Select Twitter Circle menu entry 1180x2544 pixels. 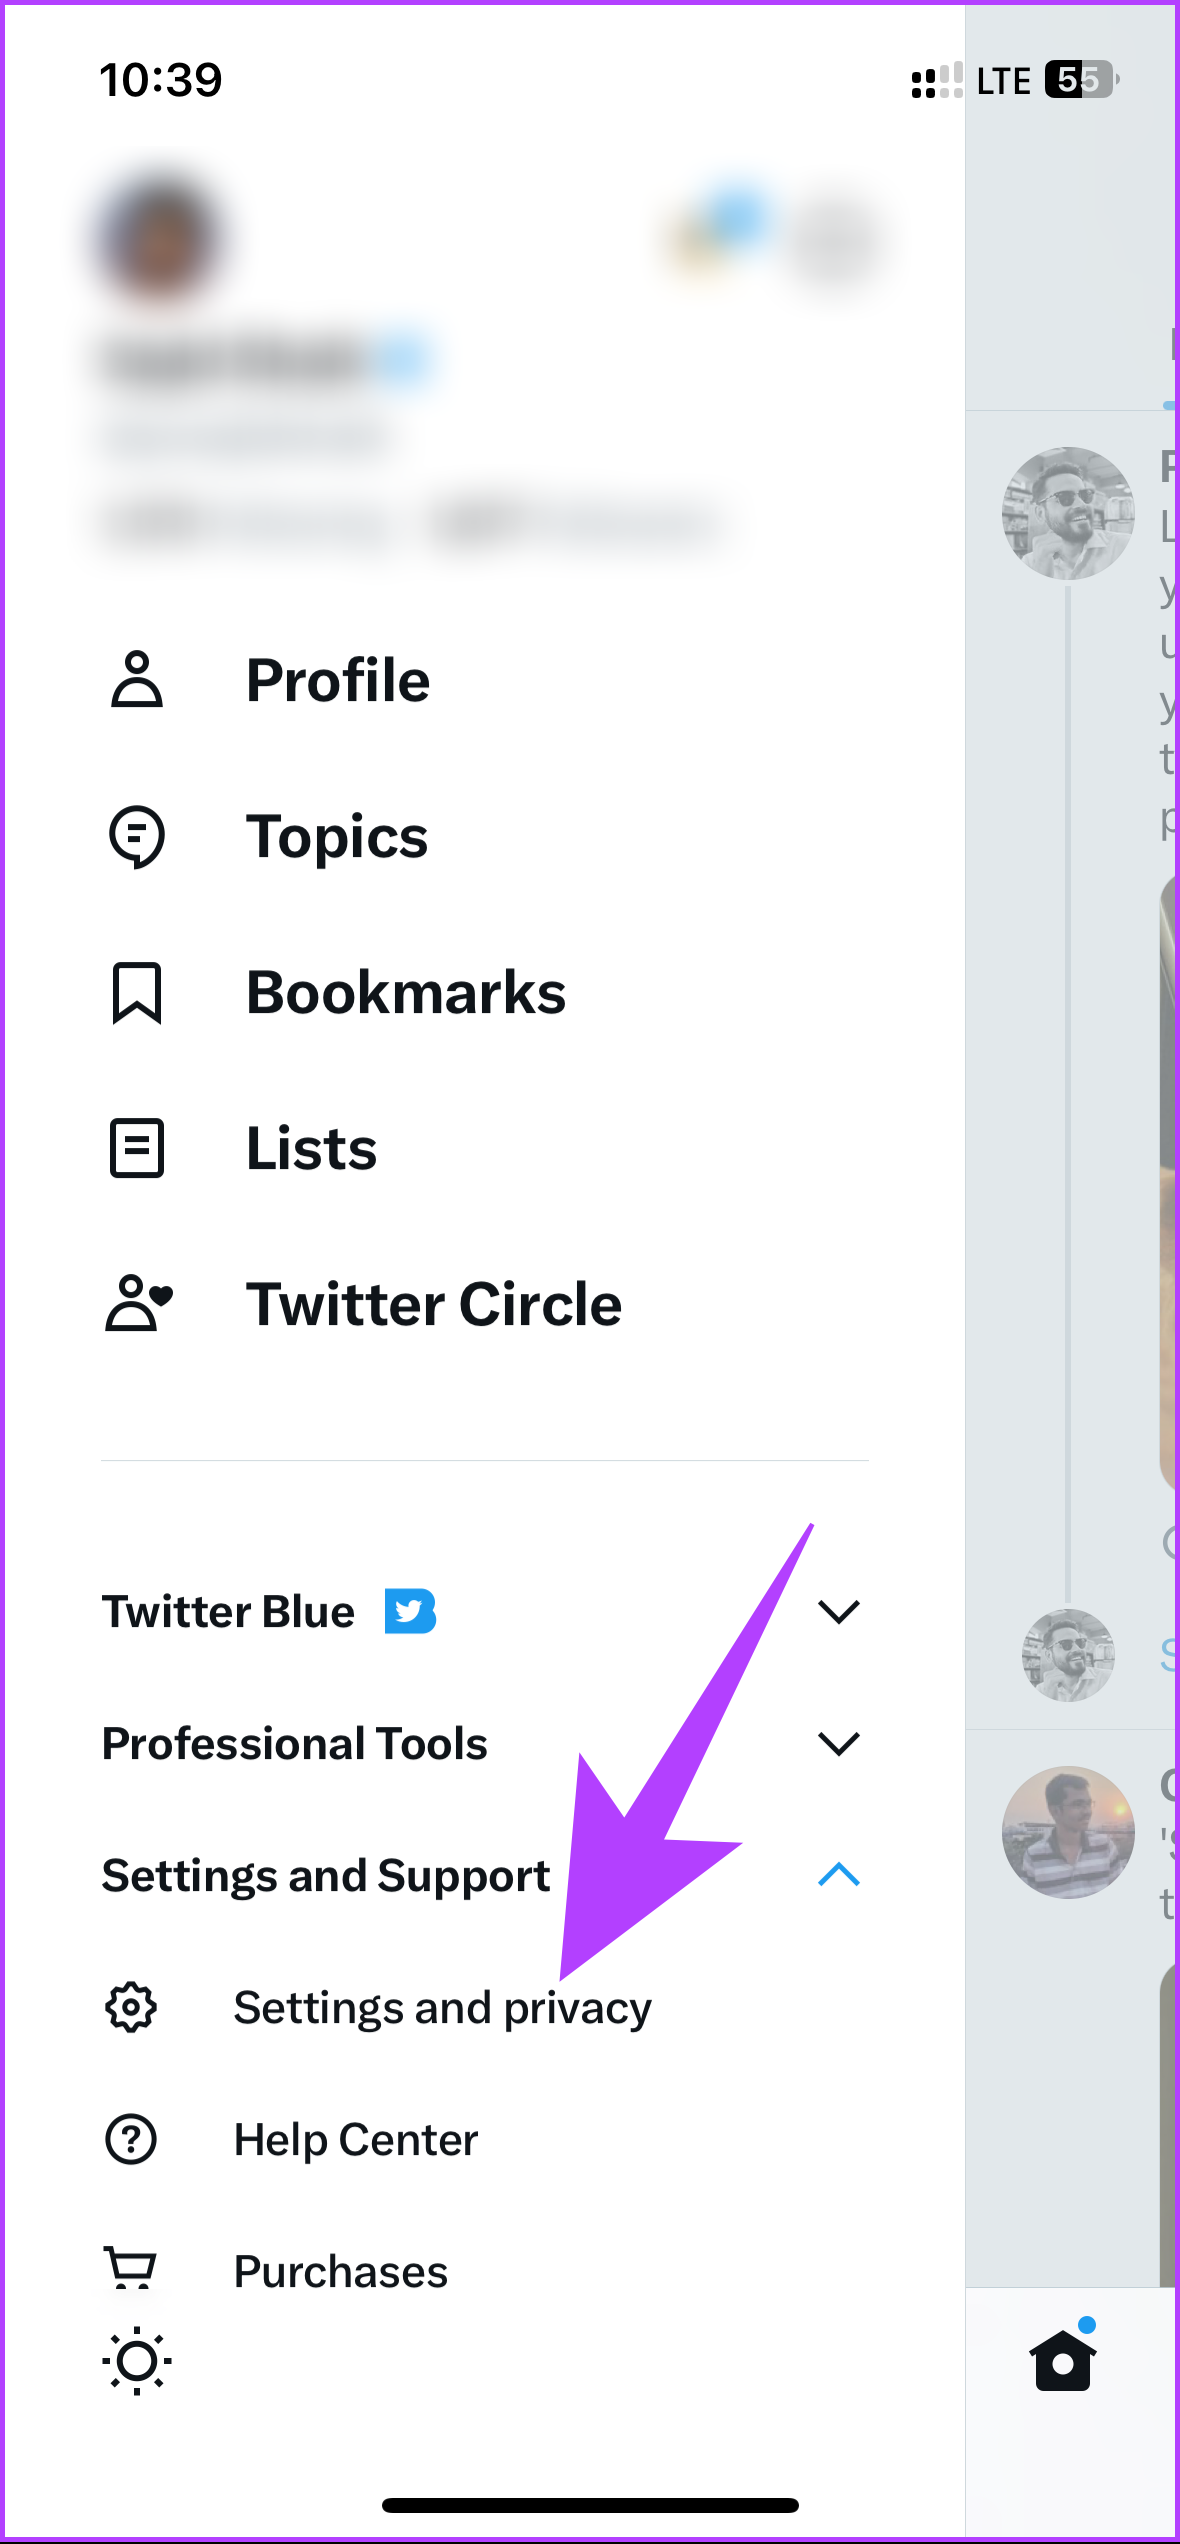(x=434, y=1304)
